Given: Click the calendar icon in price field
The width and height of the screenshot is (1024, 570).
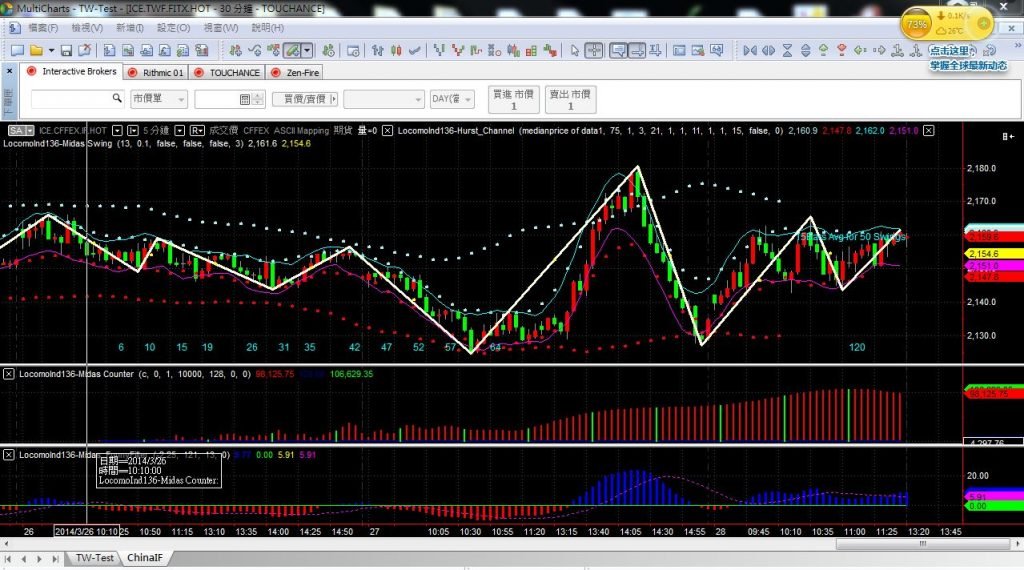Looking at the screenshot, I should coord(244,99).
